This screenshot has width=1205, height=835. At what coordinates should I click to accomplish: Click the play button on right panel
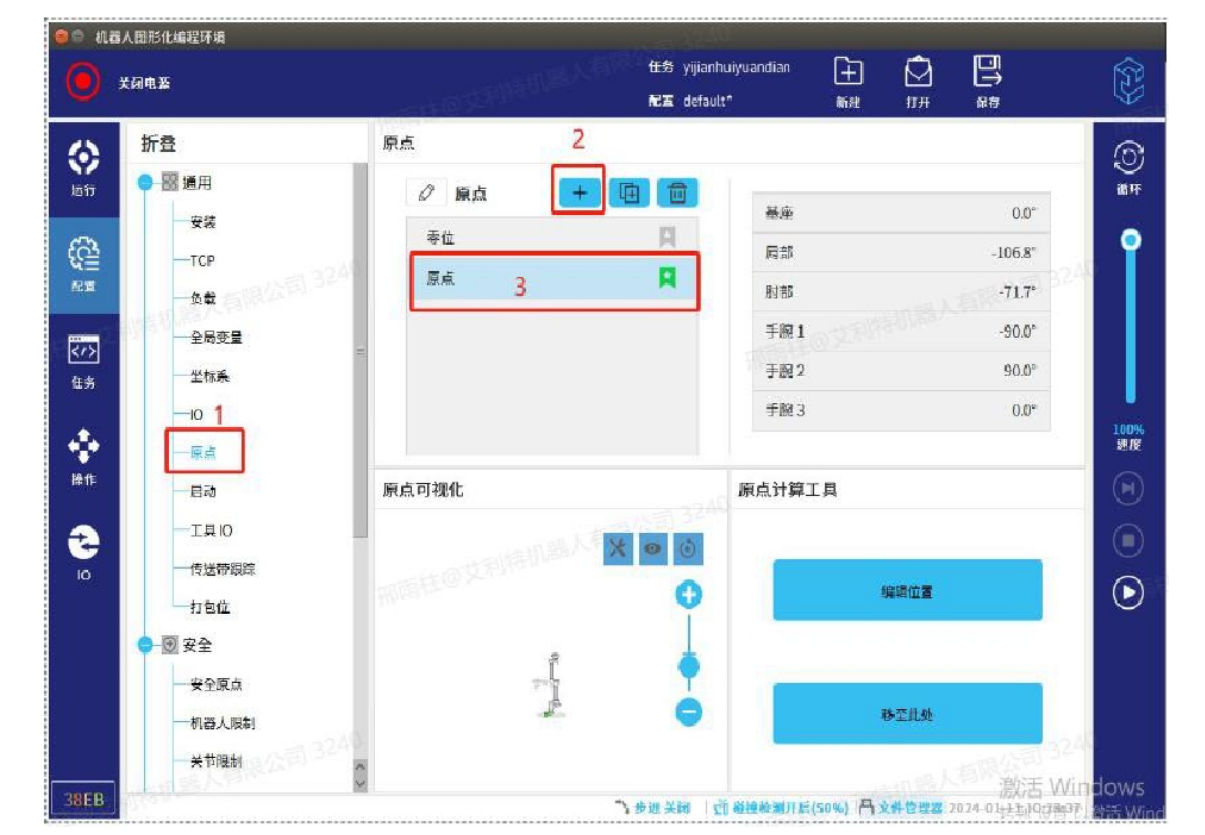1128,593
